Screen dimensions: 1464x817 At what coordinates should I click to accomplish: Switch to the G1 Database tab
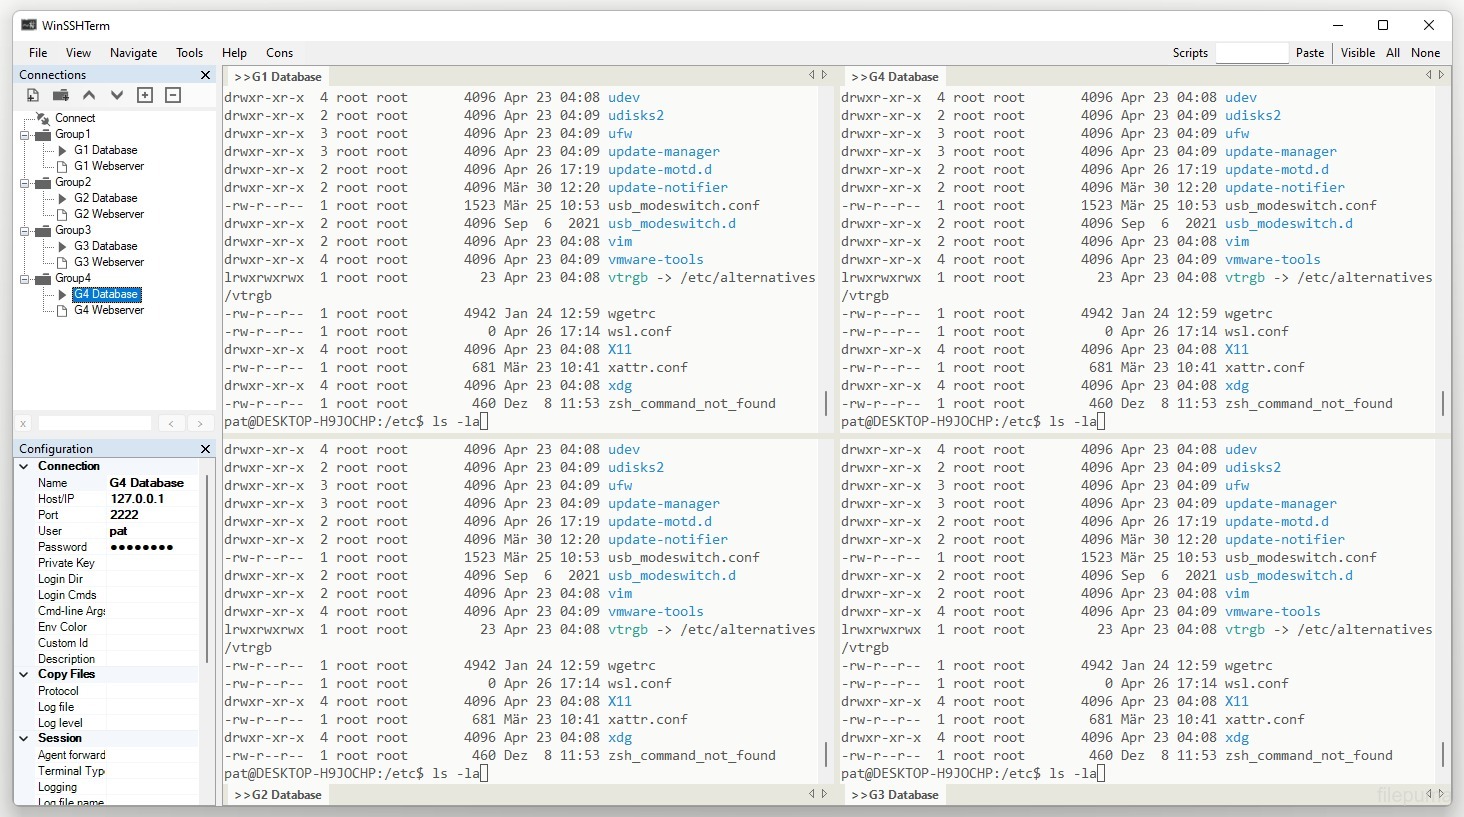278,76
